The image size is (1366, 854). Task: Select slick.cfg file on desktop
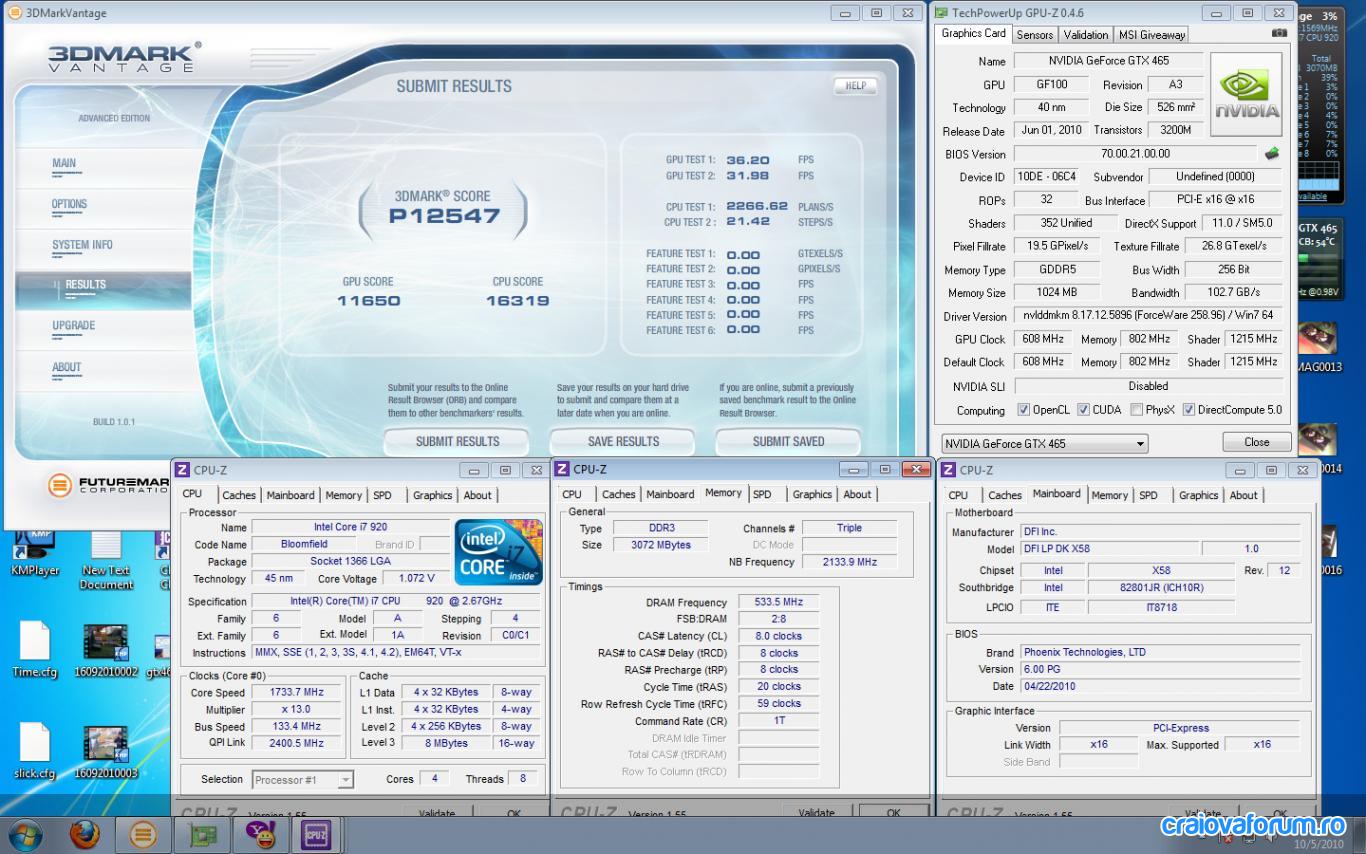(34, 751)
